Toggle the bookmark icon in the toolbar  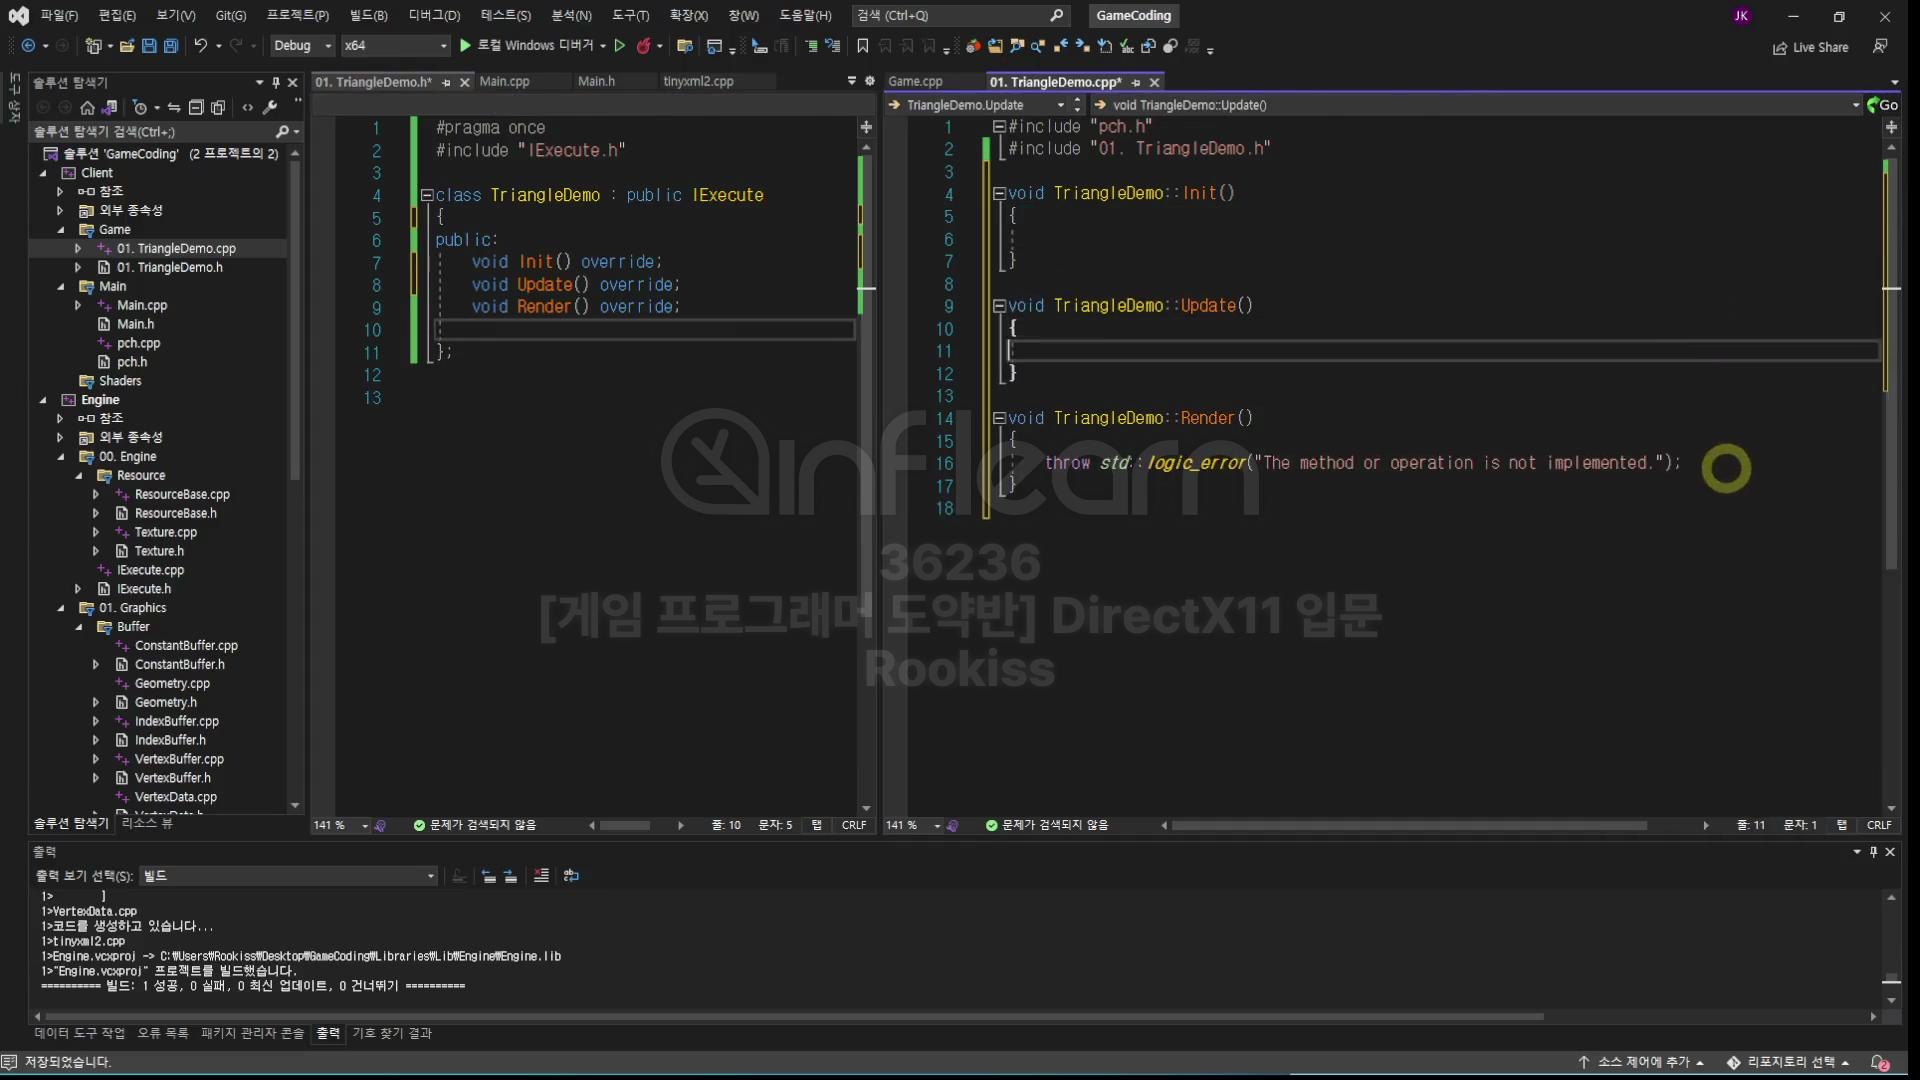[x=862, y=46]
